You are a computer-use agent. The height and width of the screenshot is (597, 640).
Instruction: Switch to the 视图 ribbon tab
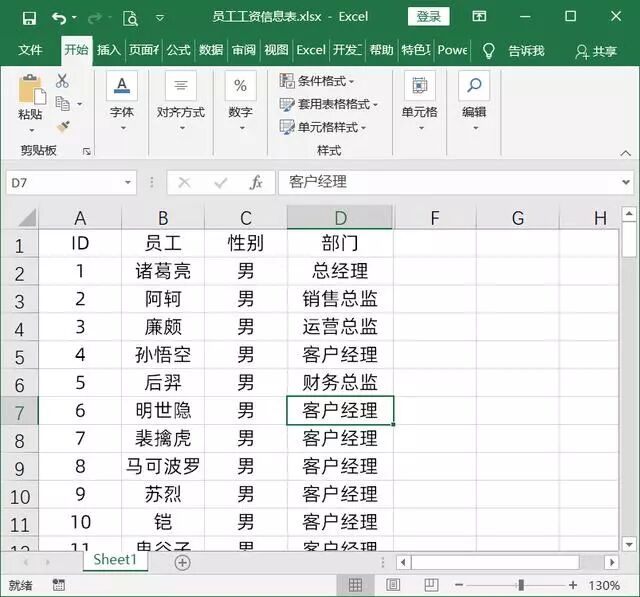coord(276,50)
